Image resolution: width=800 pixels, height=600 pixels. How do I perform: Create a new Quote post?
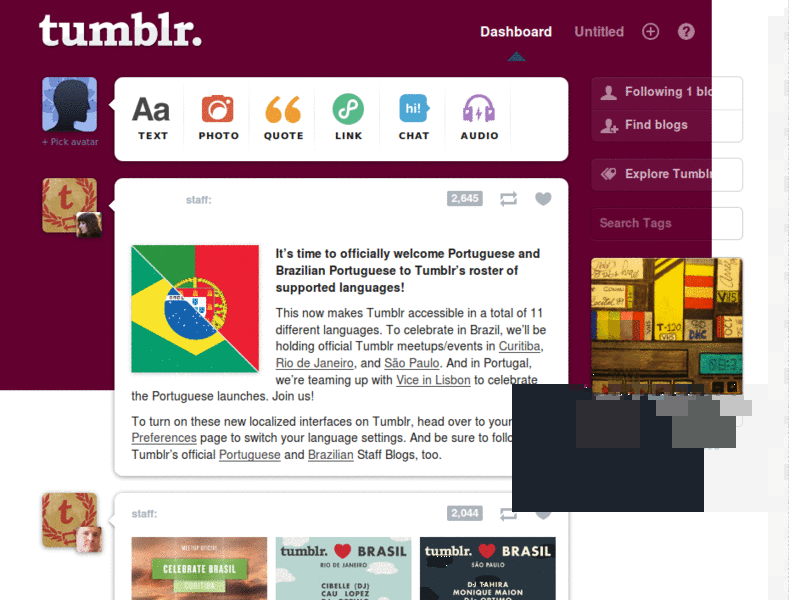click(283, 118)
